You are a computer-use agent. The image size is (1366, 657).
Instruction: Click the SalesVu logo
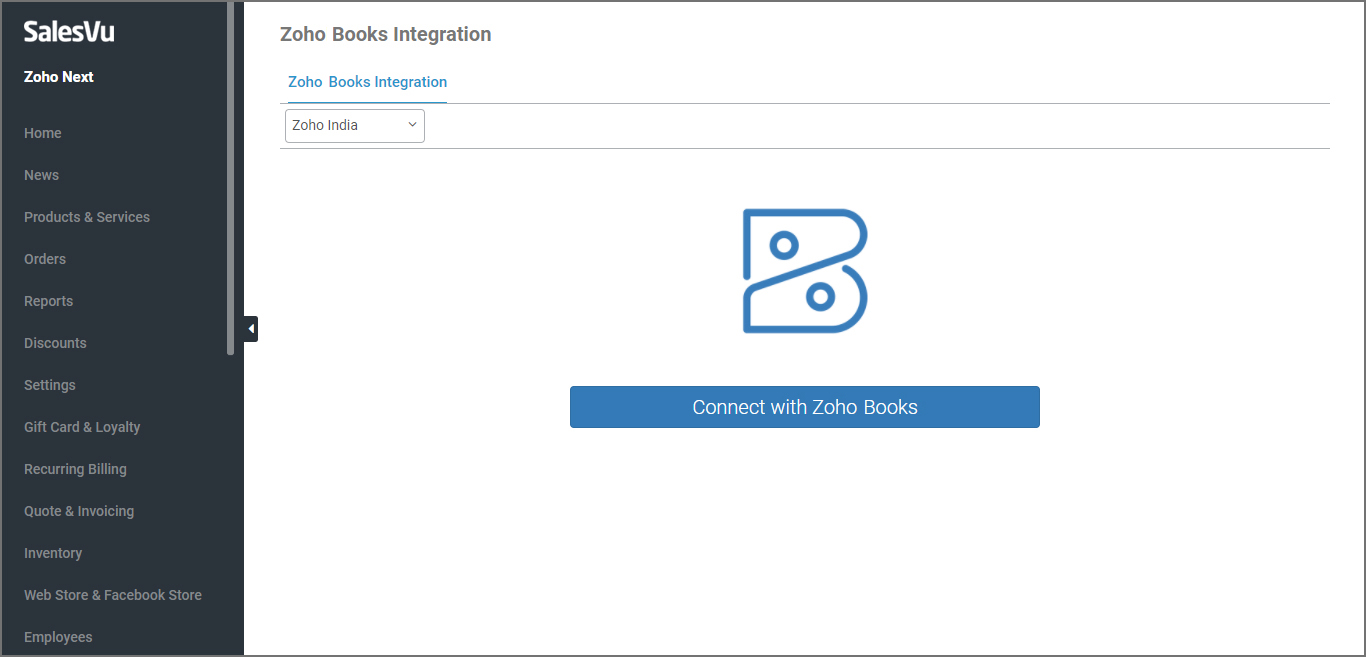69,32
